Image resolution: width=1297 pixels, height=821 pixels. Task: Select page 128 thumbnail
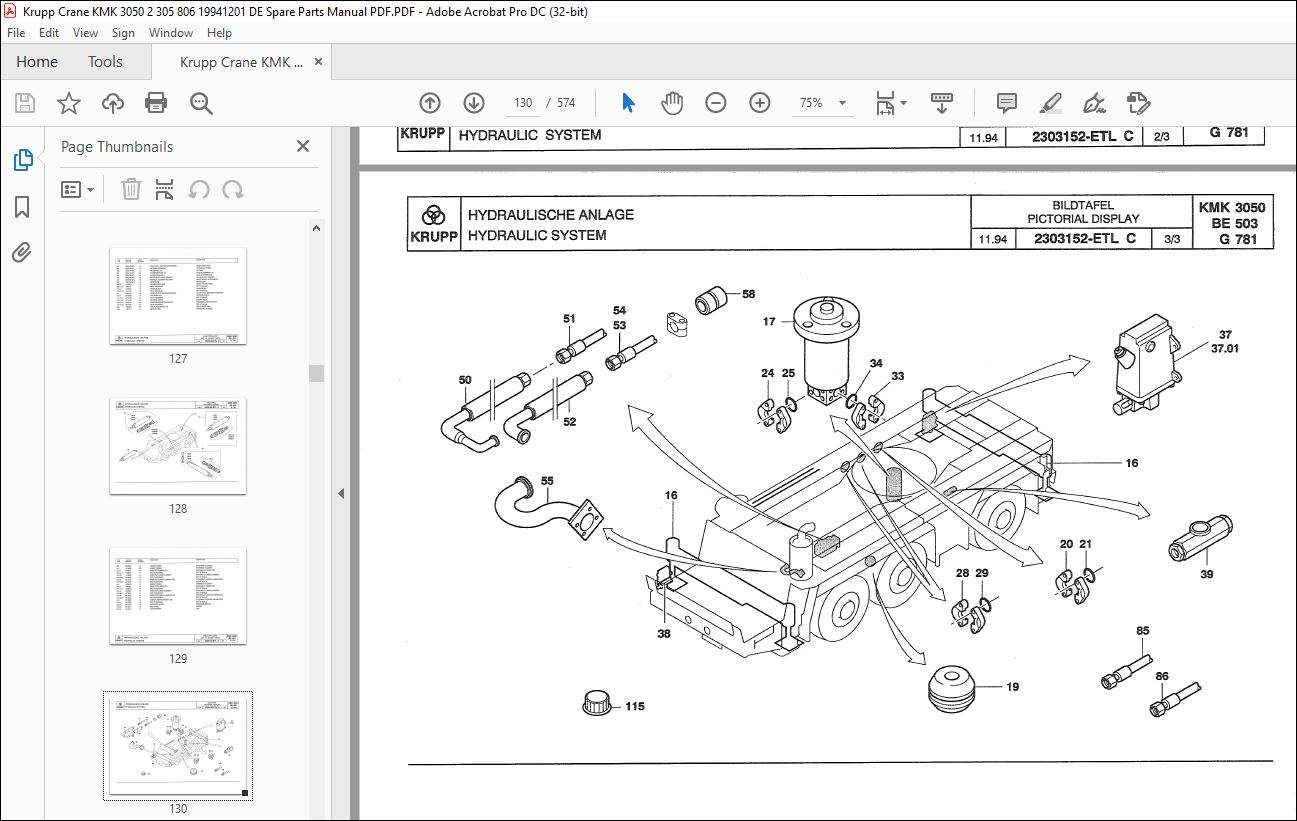[x=178, y=446]
